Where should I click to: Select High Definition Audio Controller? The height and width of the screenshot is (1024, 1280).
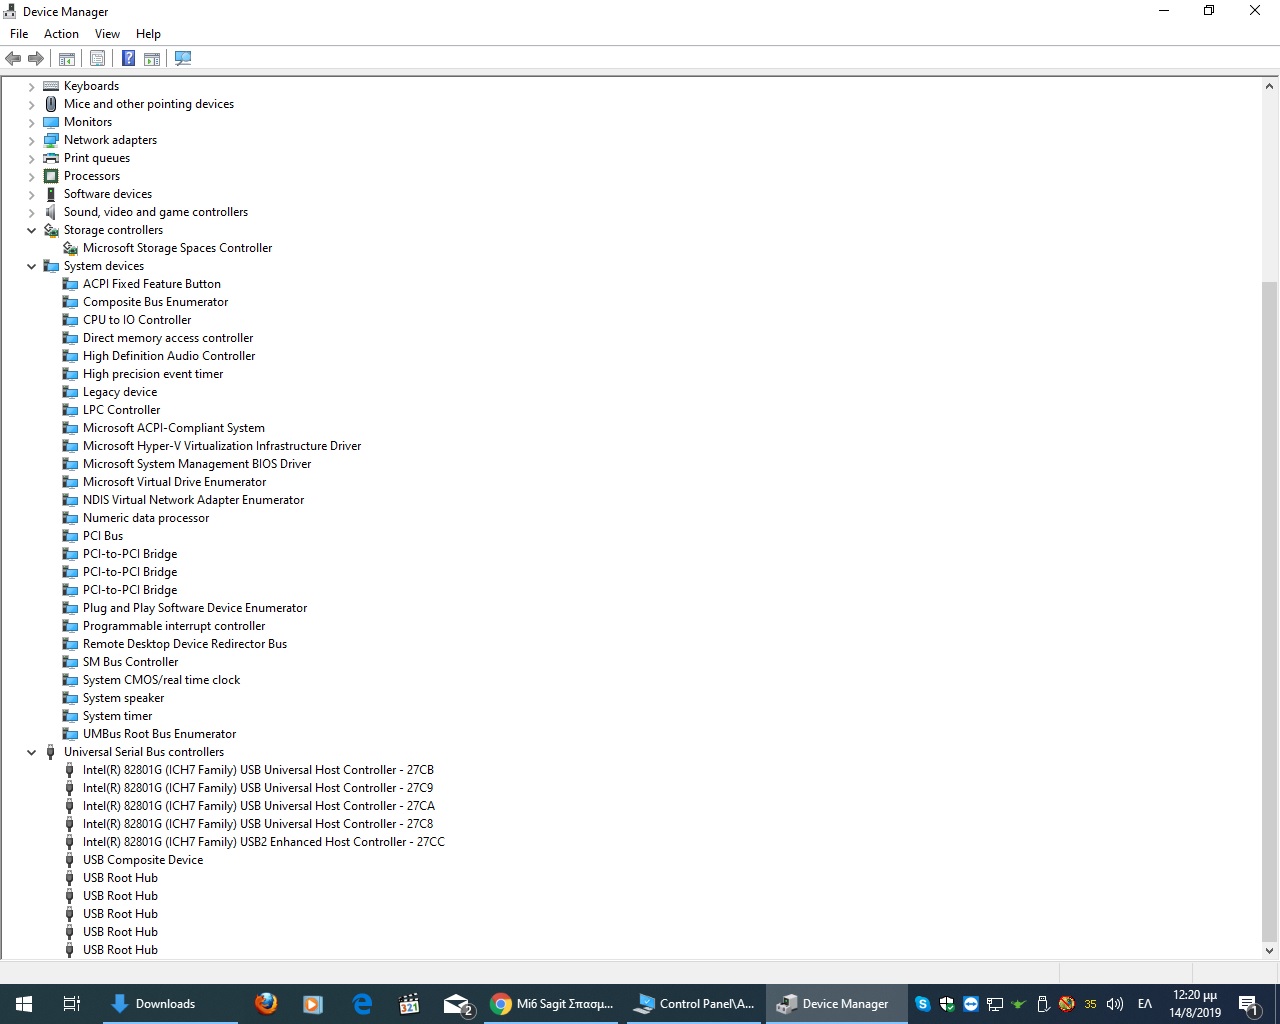[169, 356]
